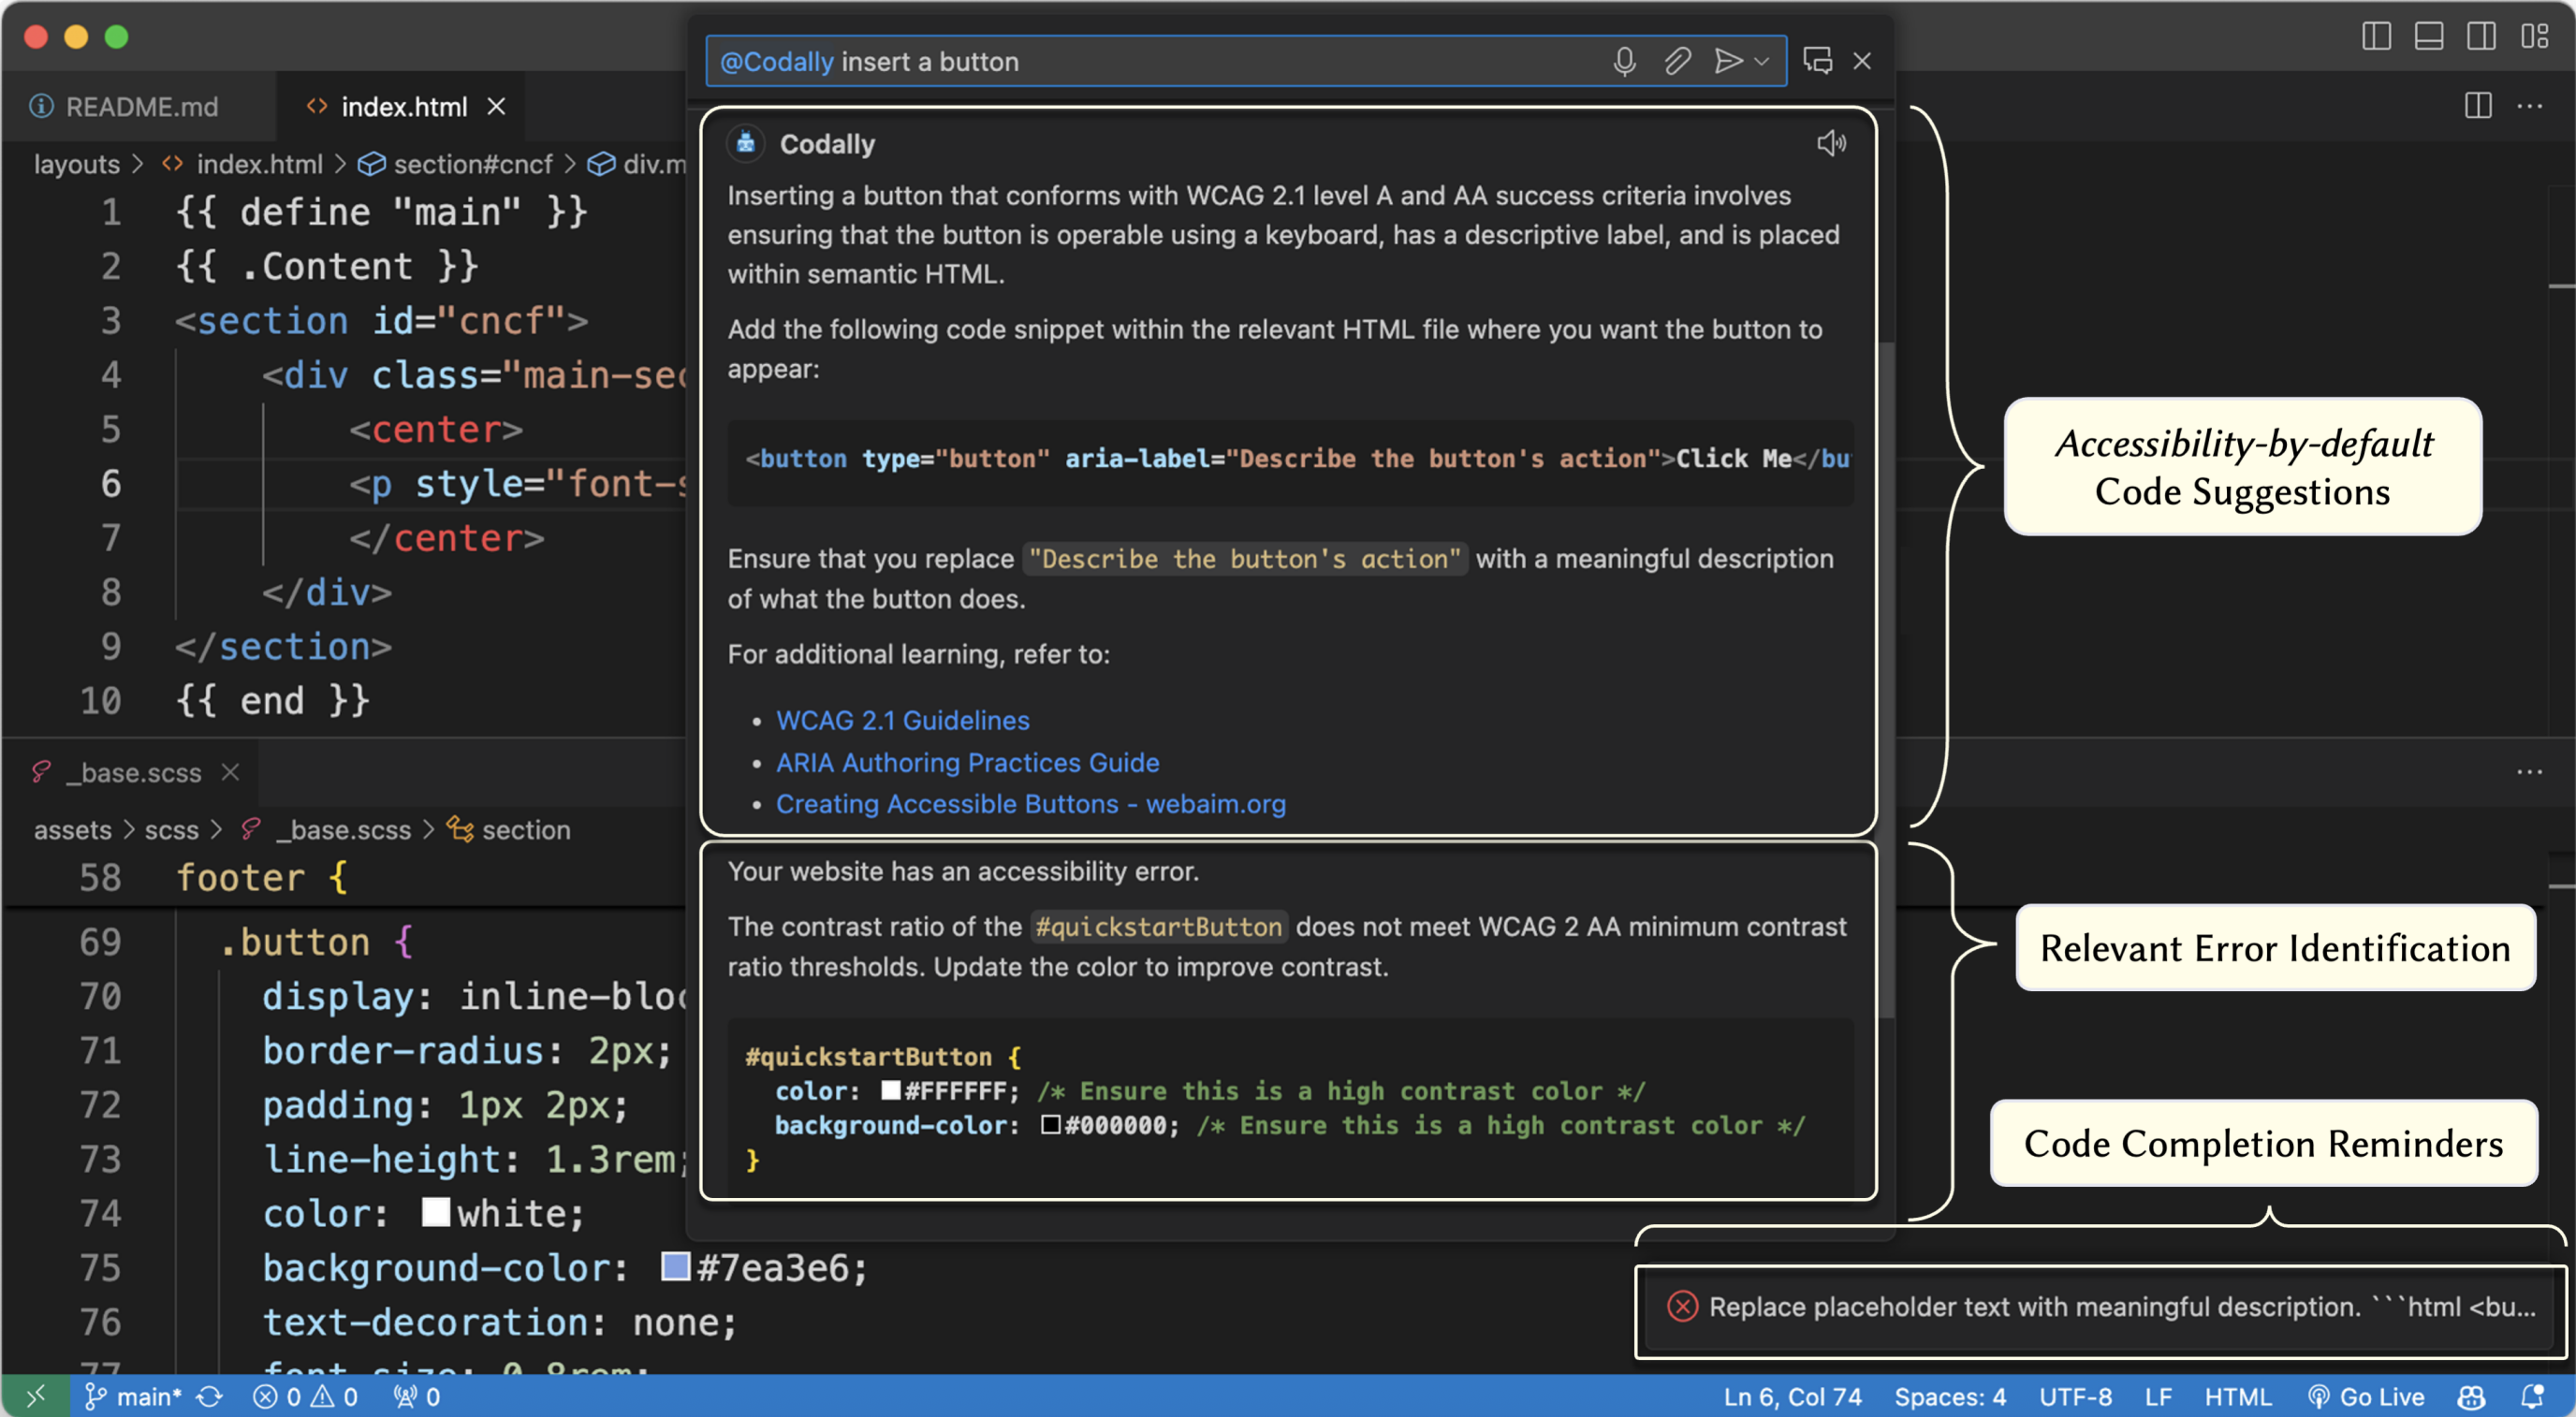Click index.html breadcrumb item
Viewport: 2576px width, 1417px height.
pyautogui.click(x=259, y=164)
